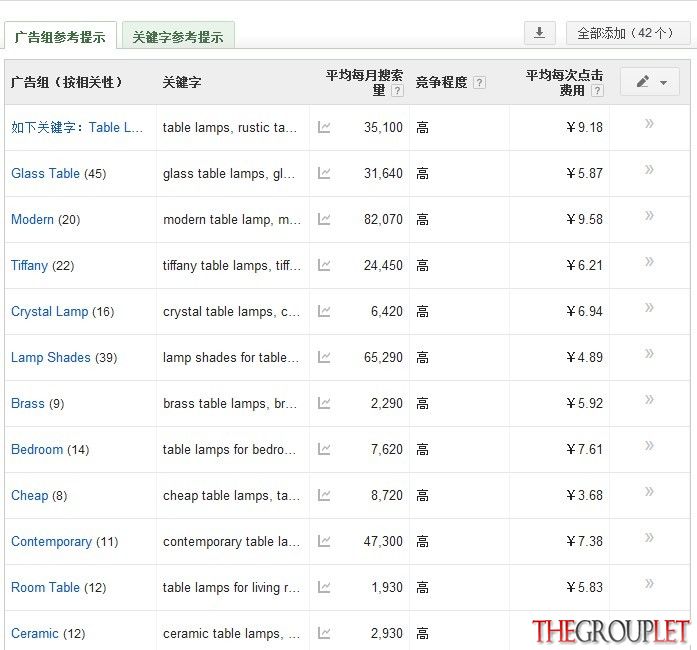The image size is (697, 650).
Task: Click 全部添加 (42个) button
Action: point(628,33)
